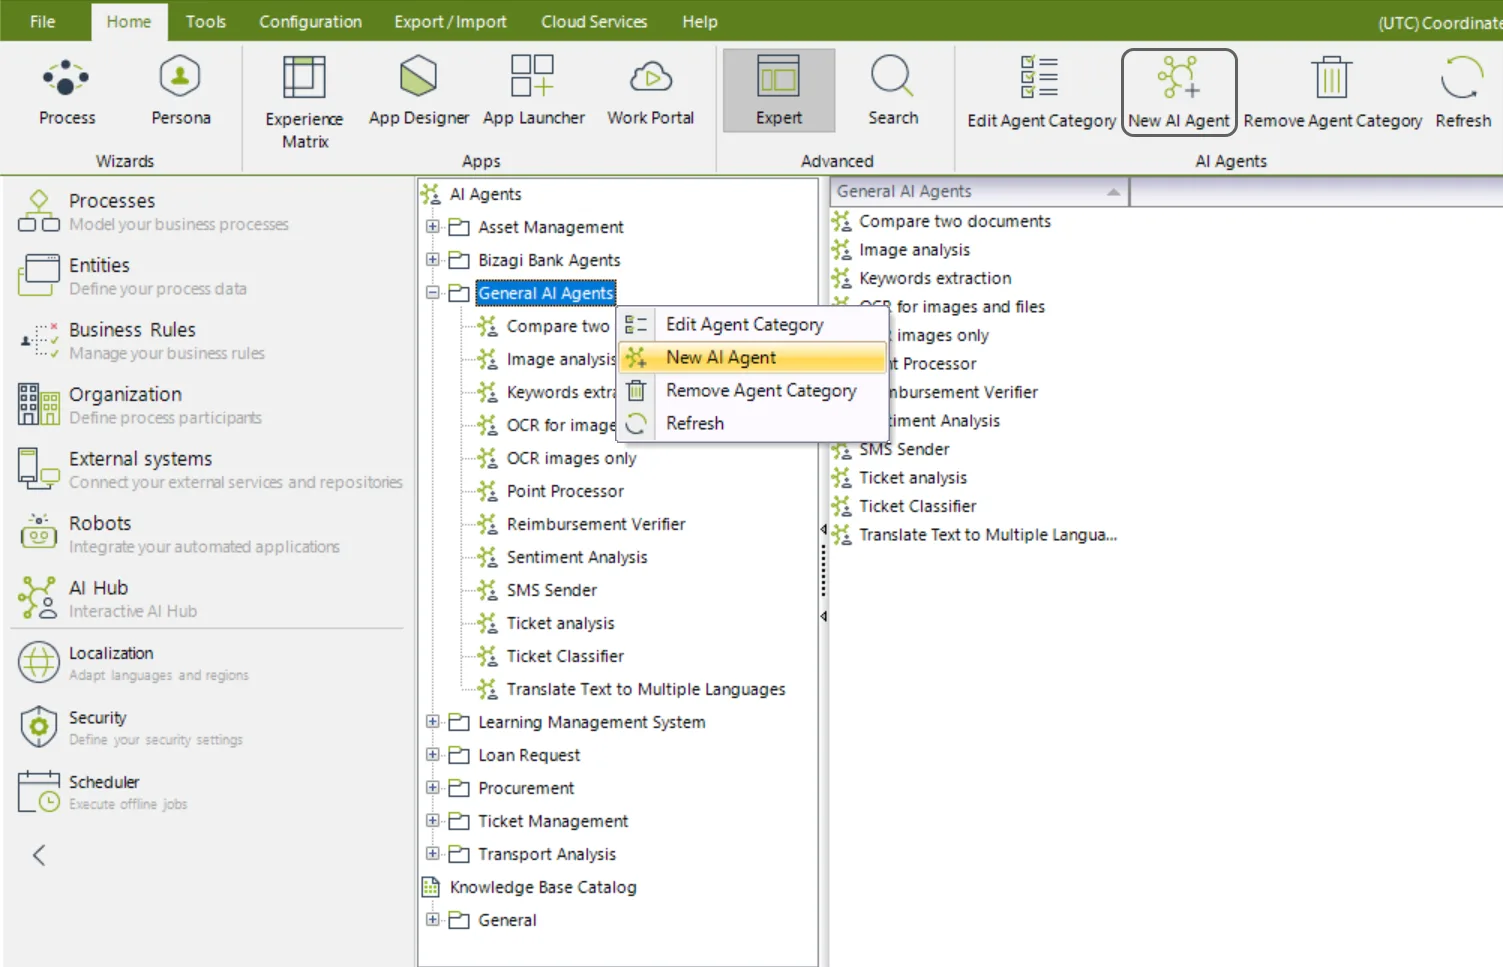This screenshot has width=1503, height=967.
Task: Select Knowledge Base Catalog in the tree
Action: [x=543, y=887]
